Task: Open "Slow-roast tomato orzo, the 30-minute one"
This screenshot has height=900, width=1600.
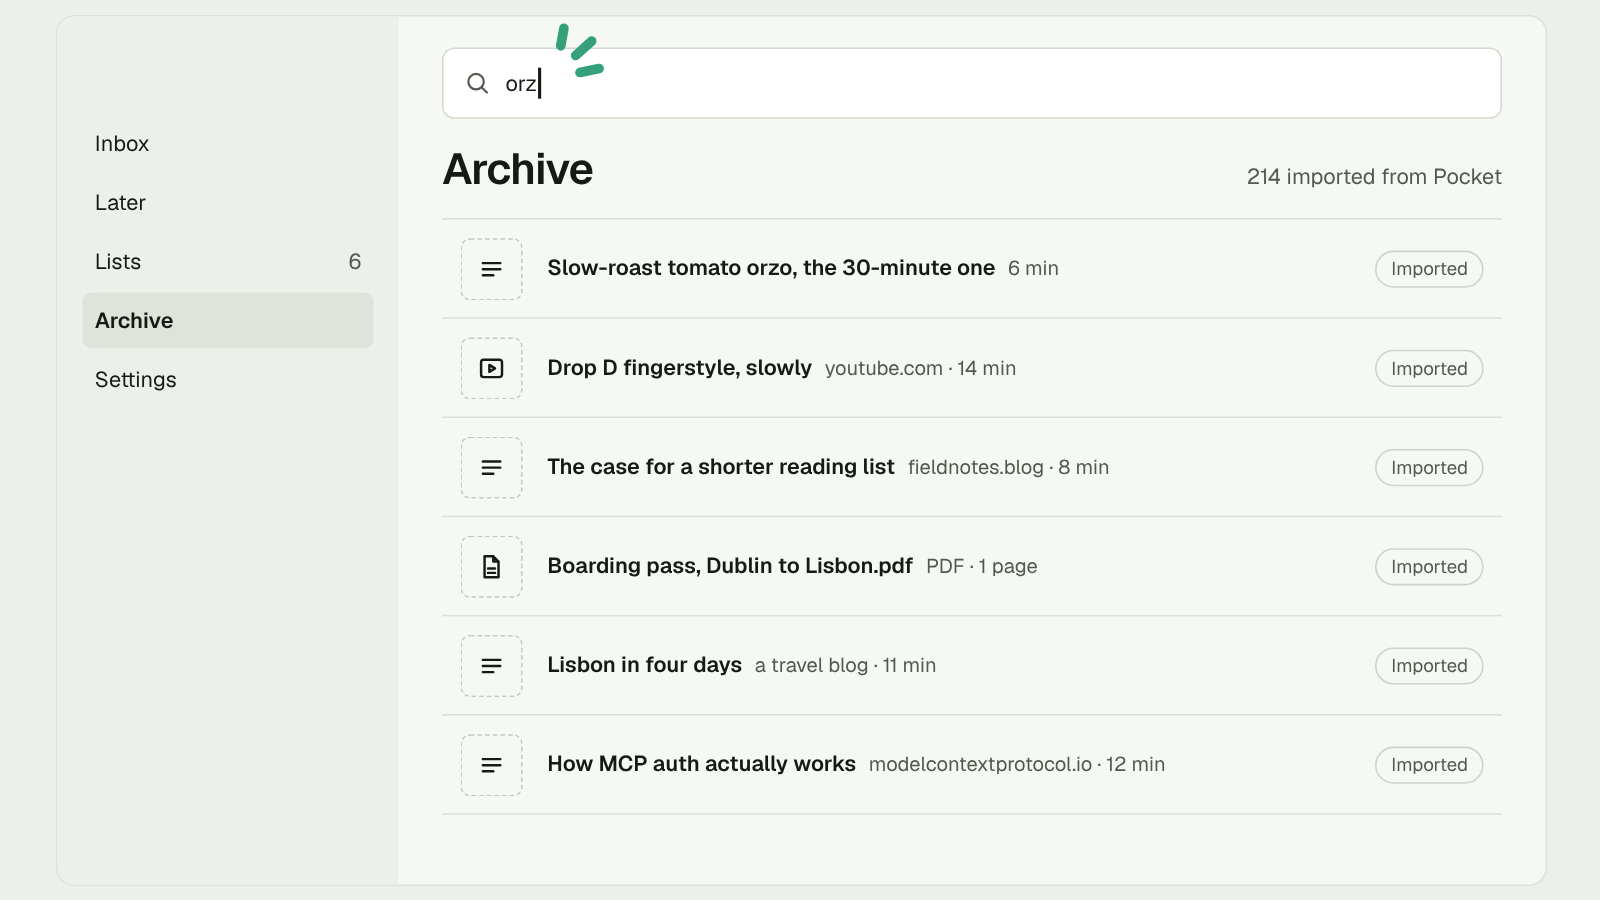Action: [771, 268]
